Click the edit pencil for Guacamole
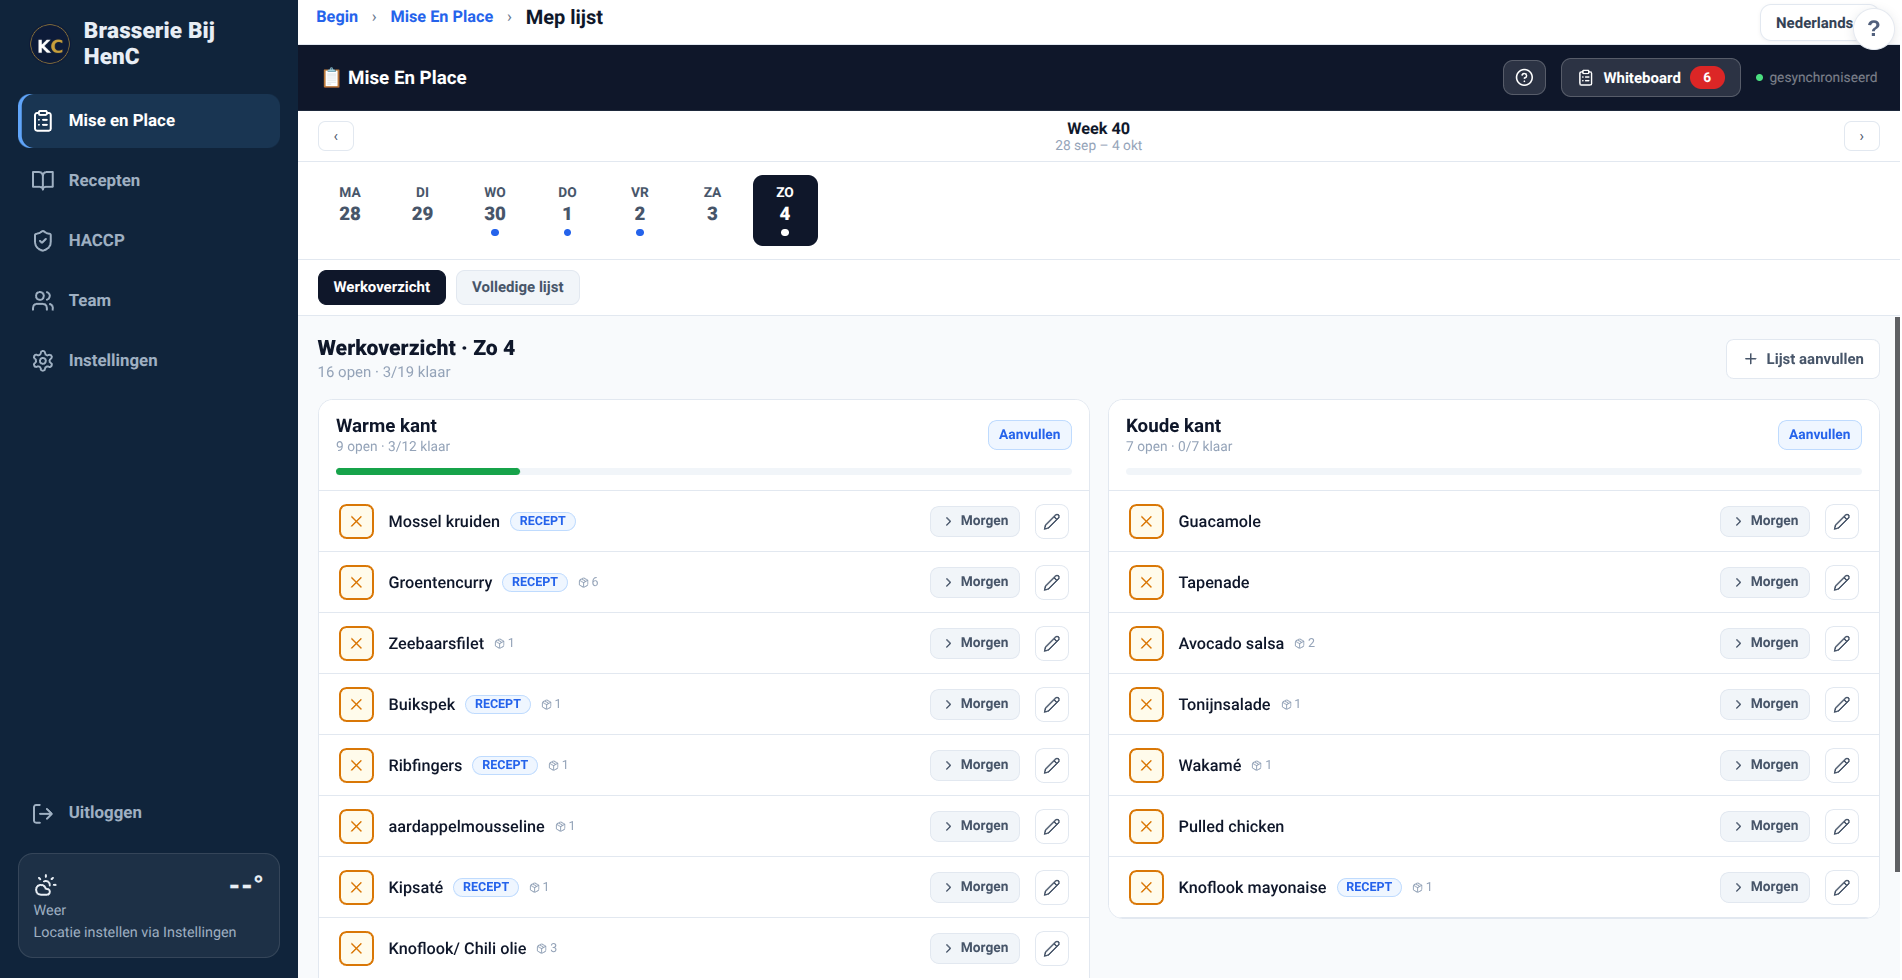1902x980 pixels. tap(1842, 521)
